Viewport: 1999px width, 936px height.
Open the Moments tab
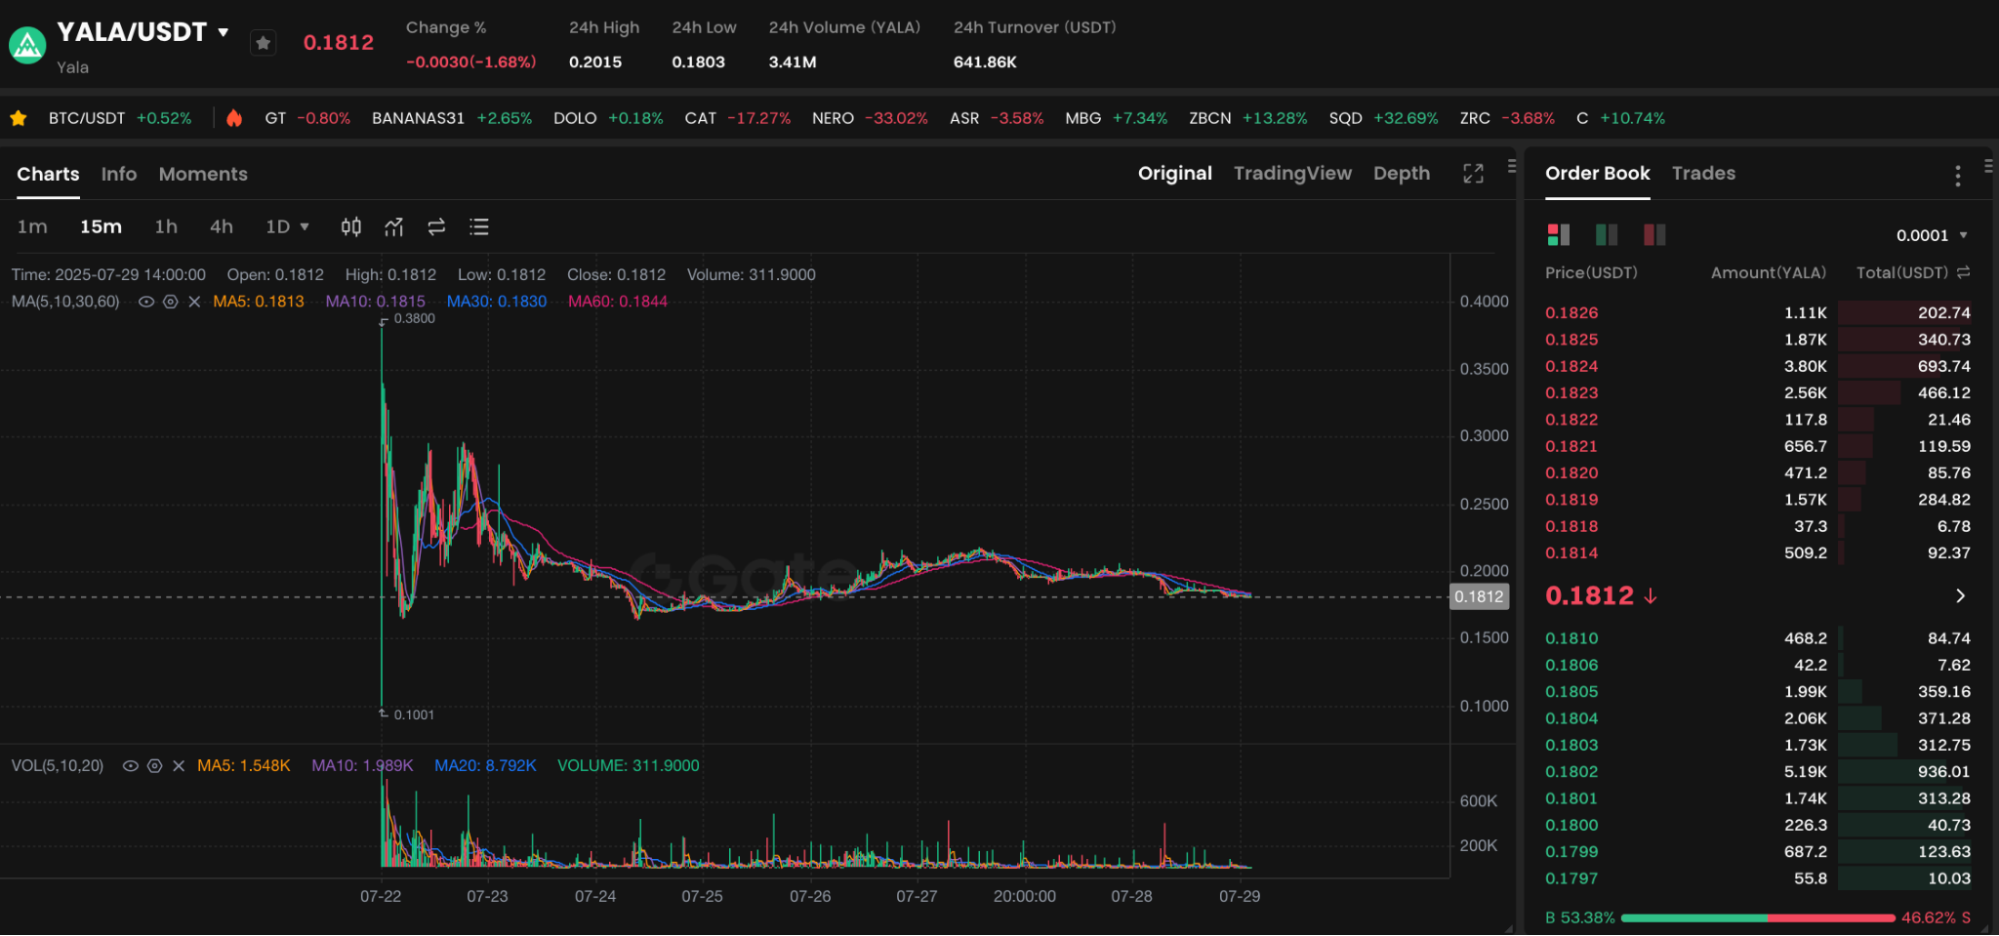(x=203, y=174)
